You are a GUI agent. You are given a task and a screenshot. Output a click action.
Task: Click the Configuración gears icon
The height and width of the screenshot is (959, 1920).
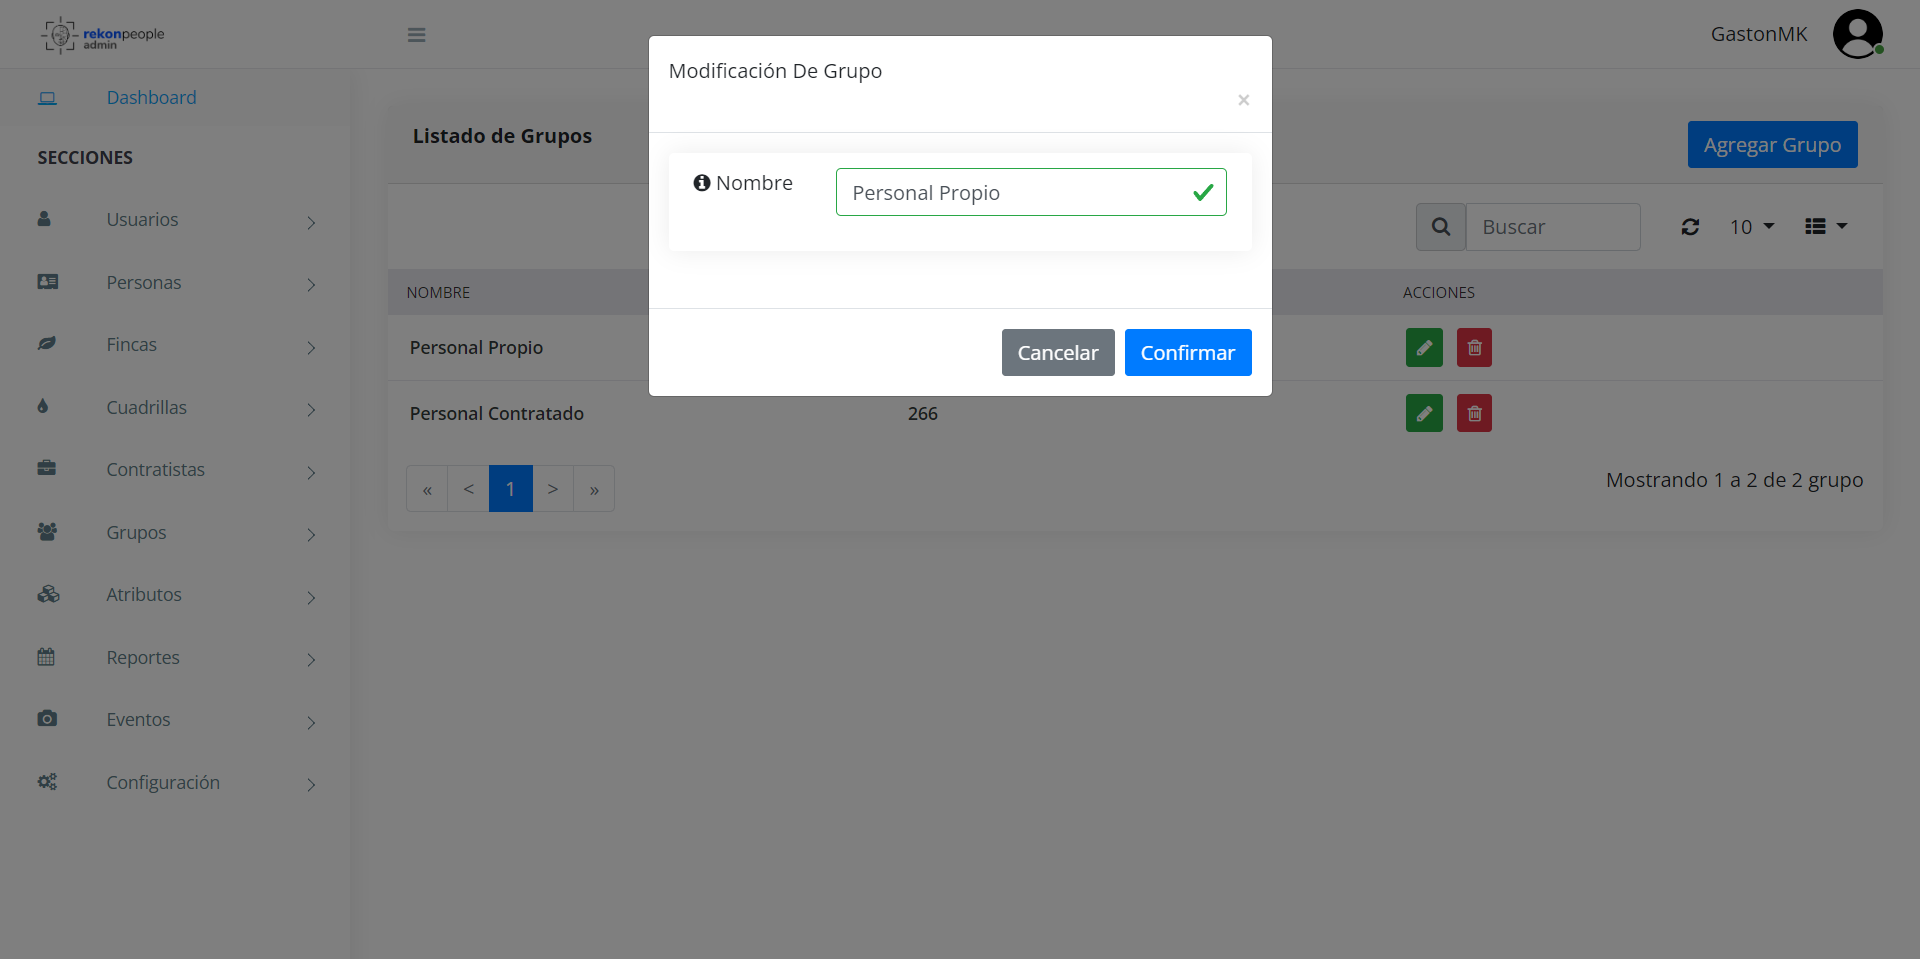47,782
